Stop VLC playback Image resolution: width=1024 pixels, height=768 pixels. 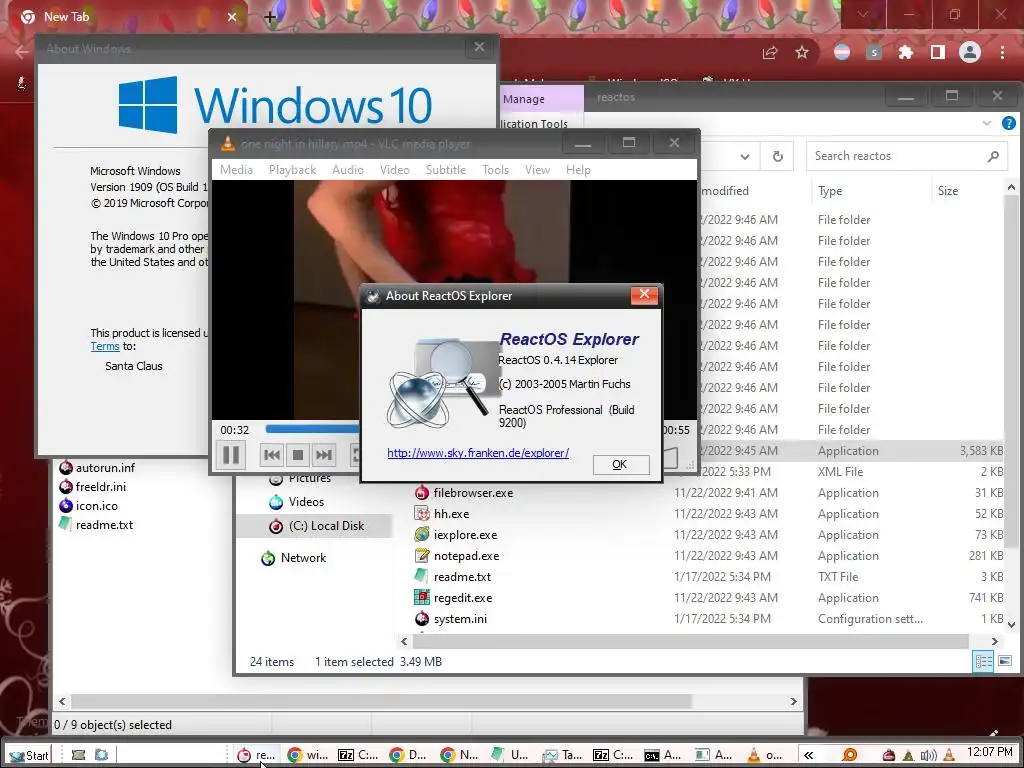pyautogui.click(x=298, y=455)
